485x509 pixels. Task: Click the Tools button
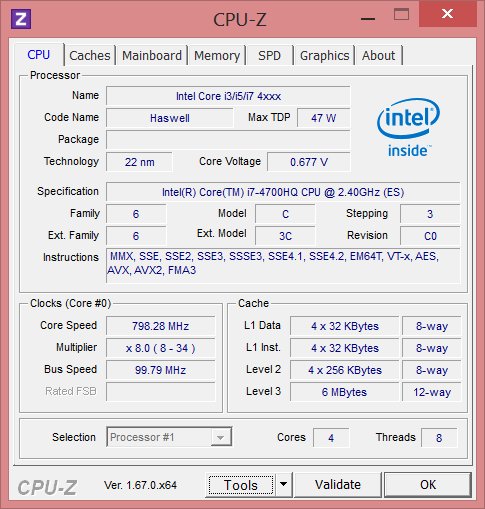pyautogui.click(x=241, y=485)
